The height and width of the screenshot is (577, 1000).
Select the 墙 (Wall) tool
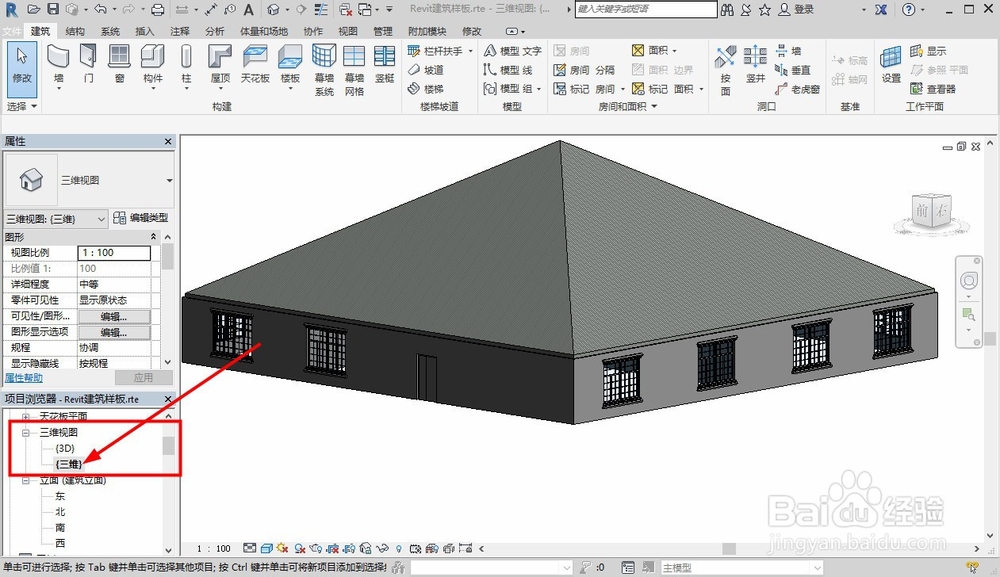pyautogui.click(x=58, y=66)
